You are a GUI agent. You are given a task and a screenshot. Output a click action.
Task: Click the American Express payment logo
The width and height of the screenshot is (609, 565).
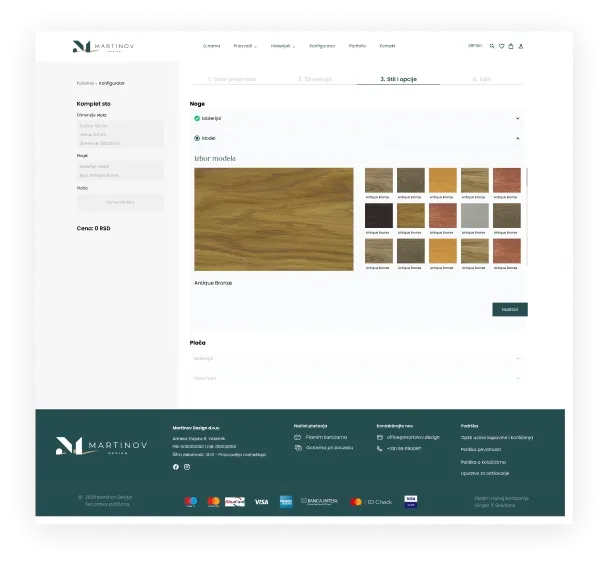coord(286,502)
